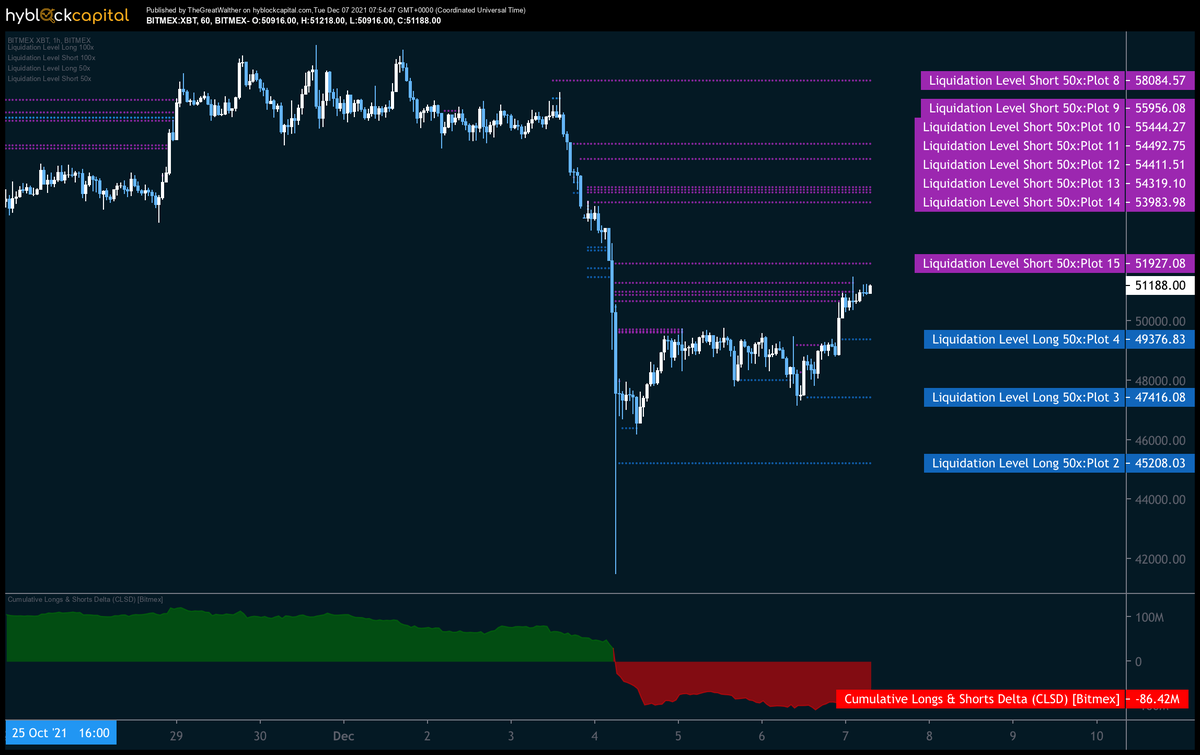This screenshot has width=1200, height=755.
Task: Click the Short 50x Plot 10 label 55444.27
Action: pyautogui.click(x=1054, y=127)
